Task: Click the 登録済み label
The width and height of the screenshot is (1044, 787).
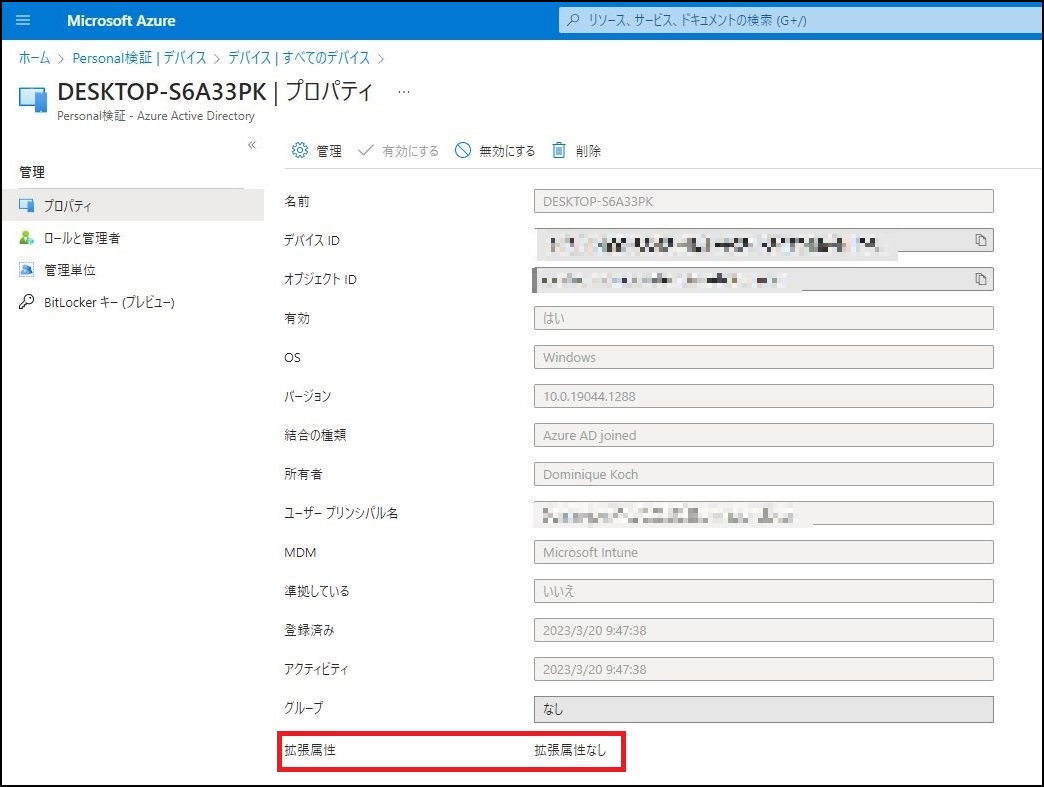Action: click(310, 630)
